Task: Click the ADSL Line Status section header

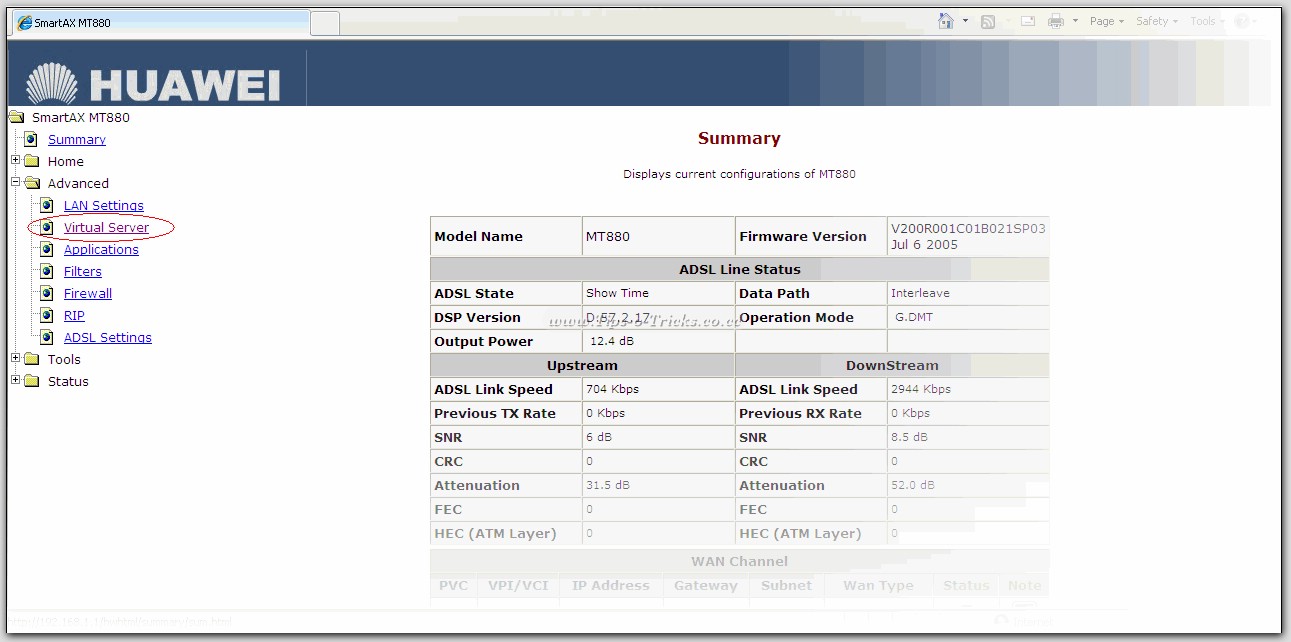Action: (x=740, y=269)
